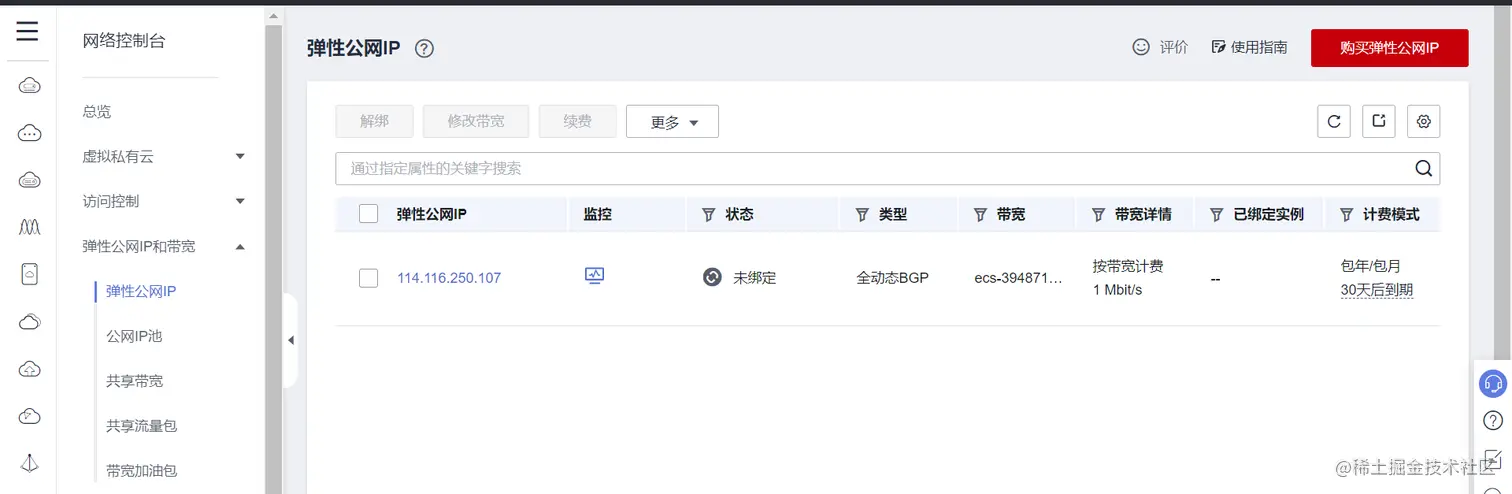The width and height of the screenshot is (1512, 494).
Task: Open customer service headset icon
Action: click(1493, 383)
